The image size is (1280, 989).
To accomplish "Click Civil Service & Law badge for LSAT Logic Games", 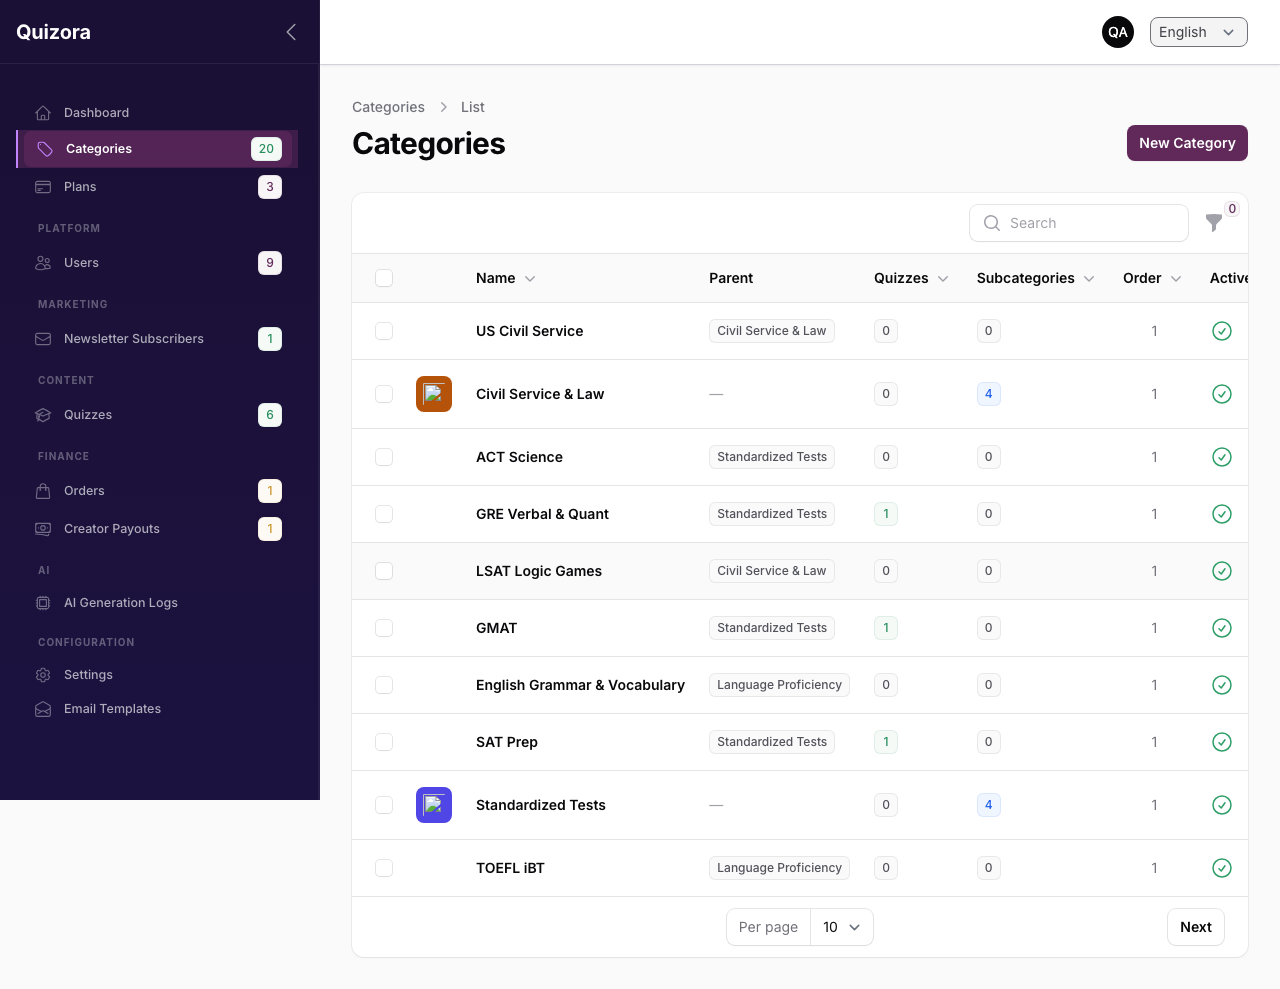I will pos(772,571).
